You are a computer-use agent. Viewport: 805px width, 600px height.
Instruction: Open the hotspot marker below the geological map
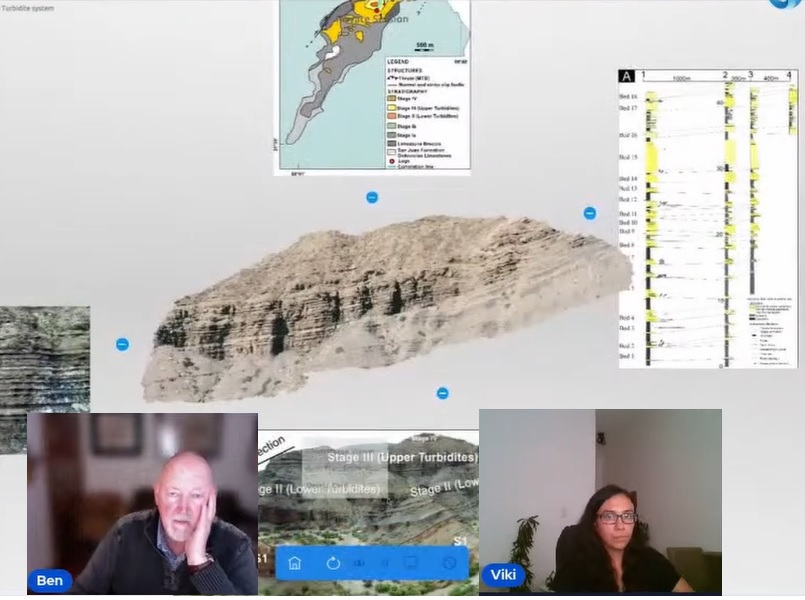click(x=372, y=197)
